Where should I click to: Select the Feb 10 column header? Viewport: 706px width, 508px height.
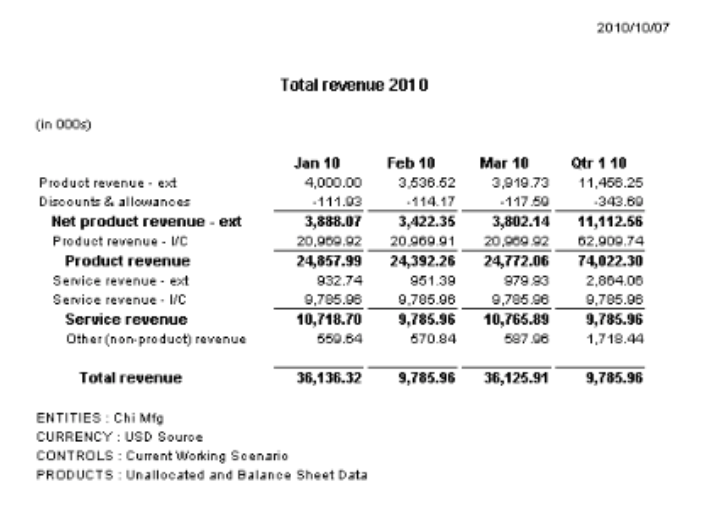[407, 164]
